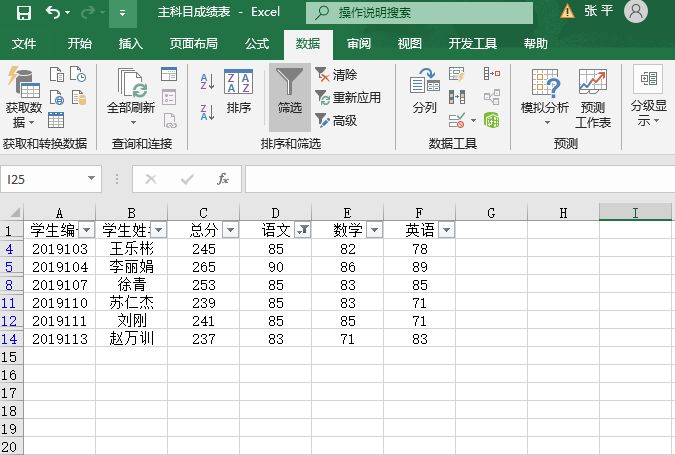The height and width of the screenshot is (455, 675).
Task: Select the cell with total score 265
Action: (203, 267)
